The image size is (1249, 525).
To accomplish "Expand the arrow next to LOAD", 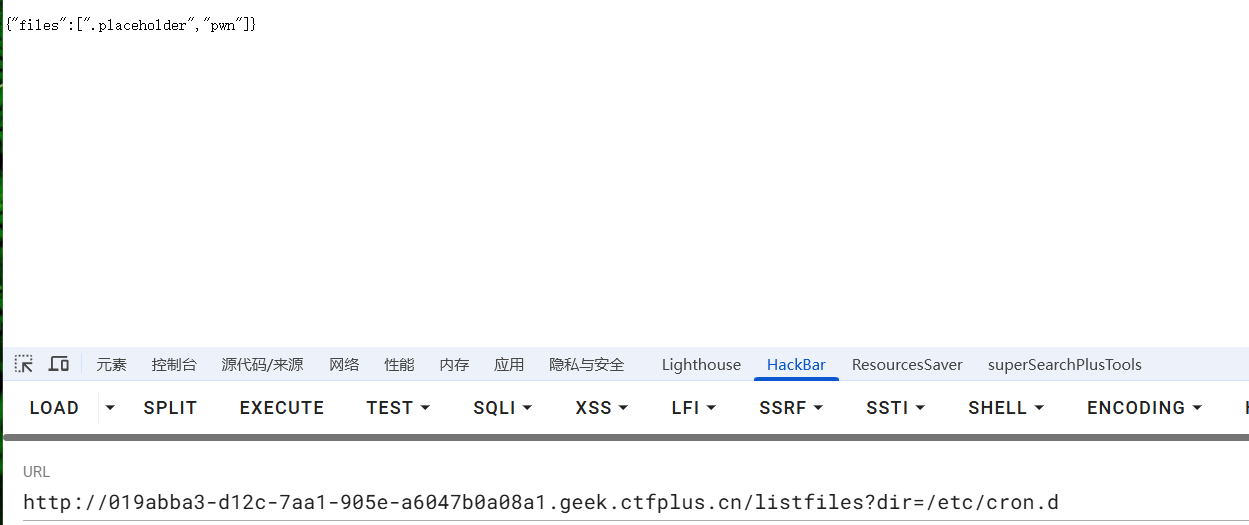I will coord(110,408).
